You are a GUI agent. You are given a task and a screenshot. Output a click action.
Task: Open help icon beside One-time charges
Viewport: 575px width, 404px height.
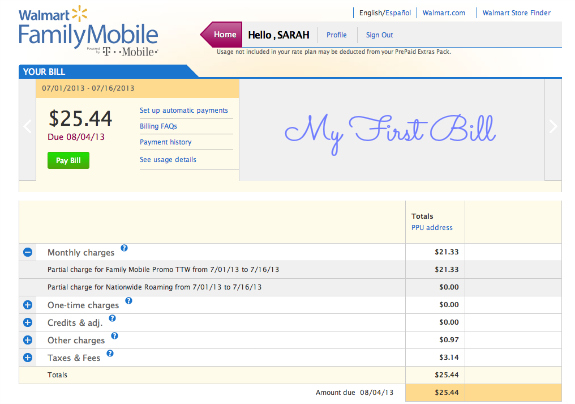(x=129, y=301)
